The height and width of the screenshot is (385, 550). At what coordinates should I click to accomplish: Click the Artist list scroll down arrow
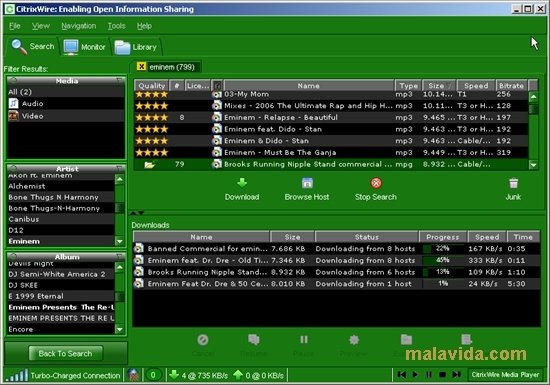pyautogui.click(x=120, y=241)
